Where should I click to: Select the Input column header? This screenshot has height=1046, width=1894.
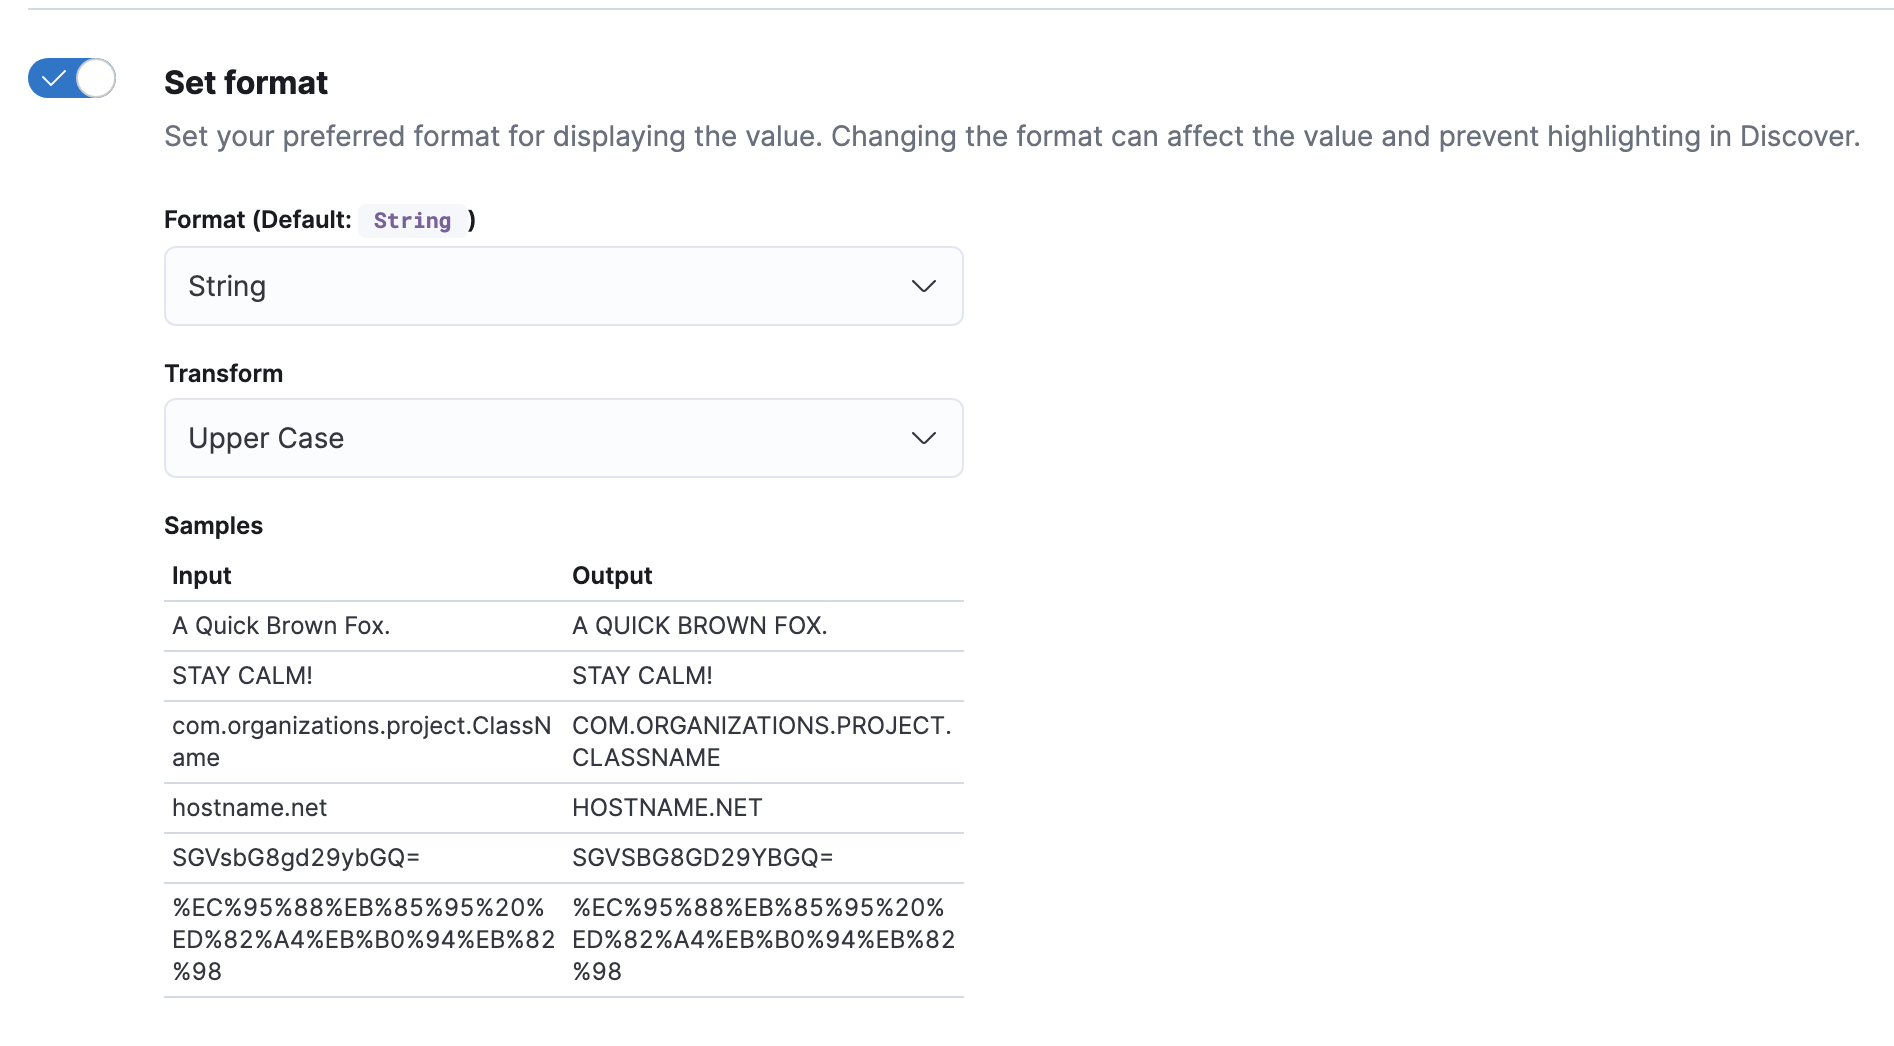pyautogui.click(x=201, y=575)
